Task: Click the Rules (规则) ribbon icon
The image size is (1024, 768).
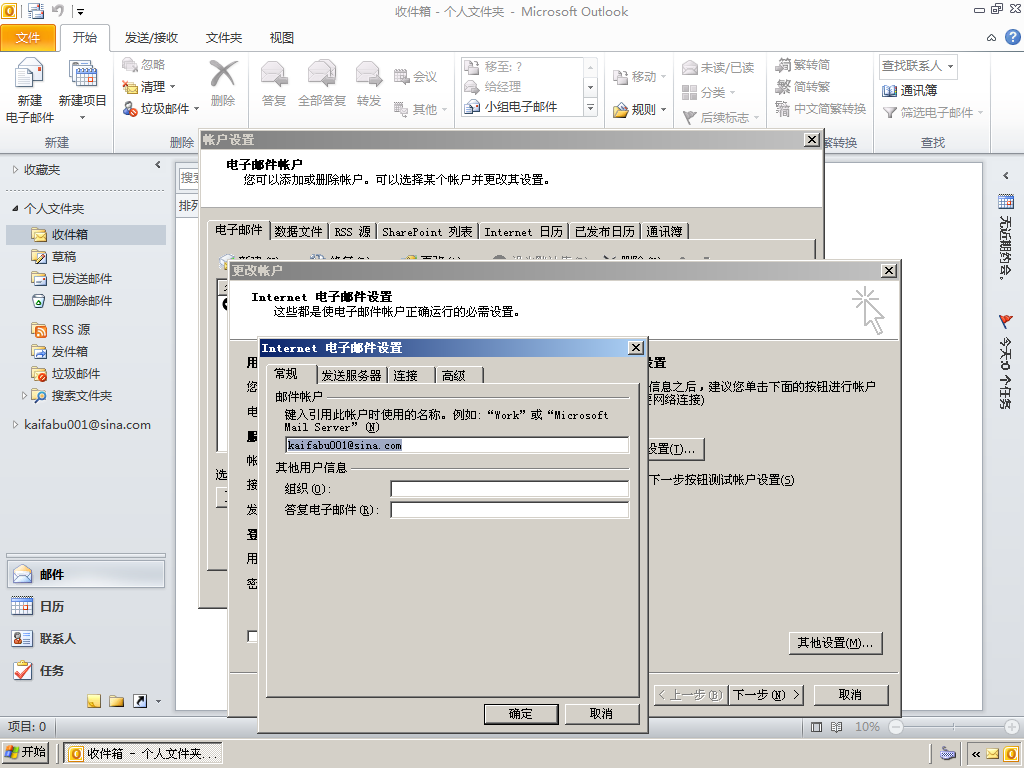Action: (x=620, y=110)
